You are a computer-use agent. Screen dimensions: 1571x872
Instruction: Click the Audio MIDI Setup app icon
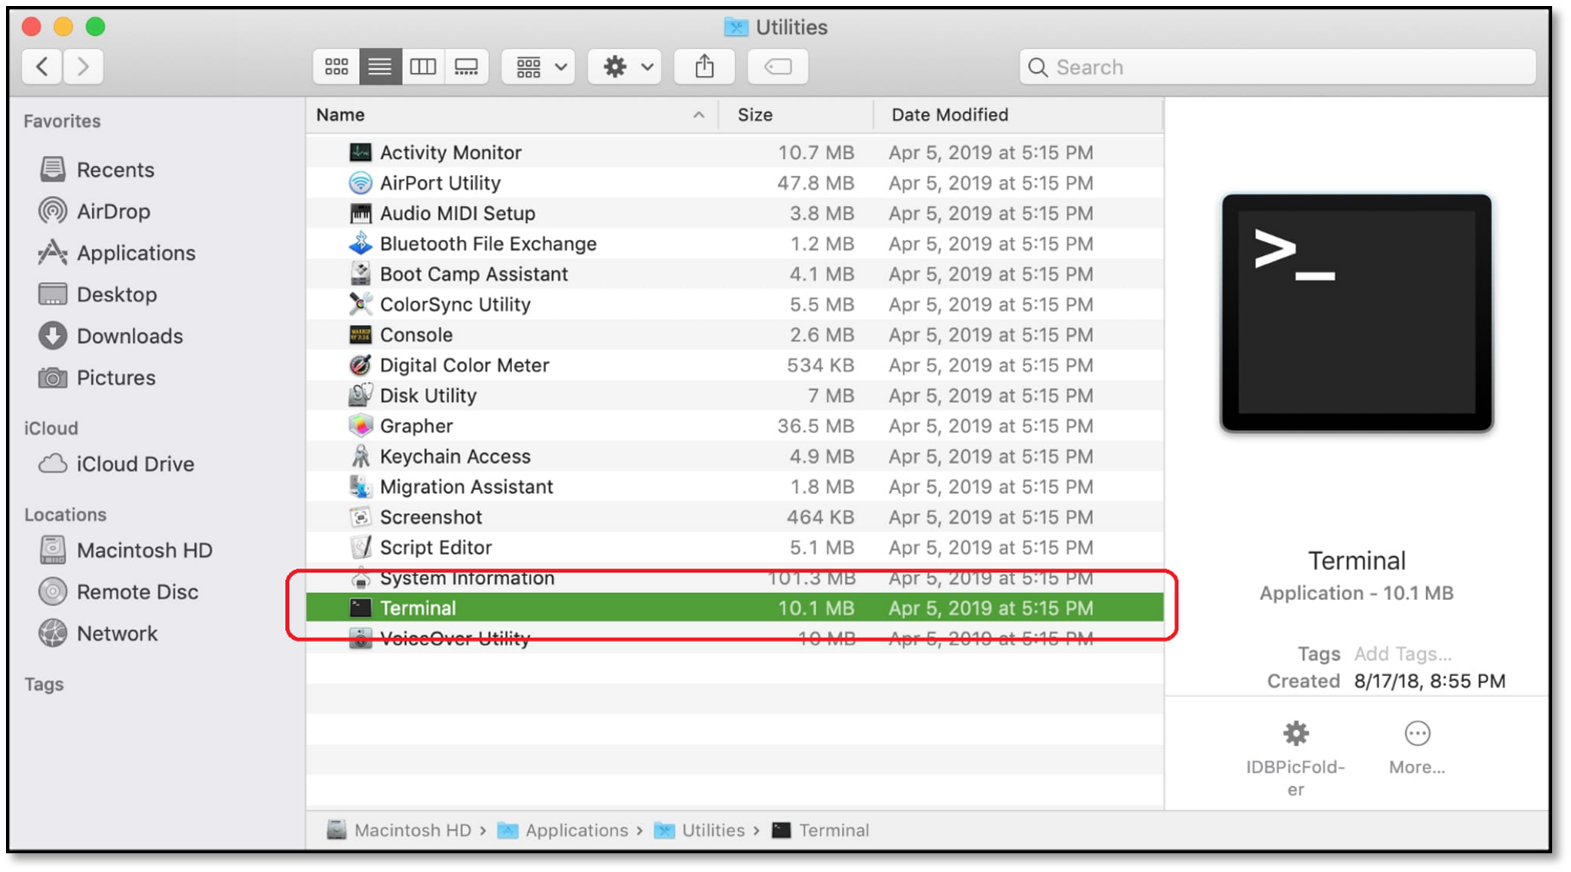360,213
